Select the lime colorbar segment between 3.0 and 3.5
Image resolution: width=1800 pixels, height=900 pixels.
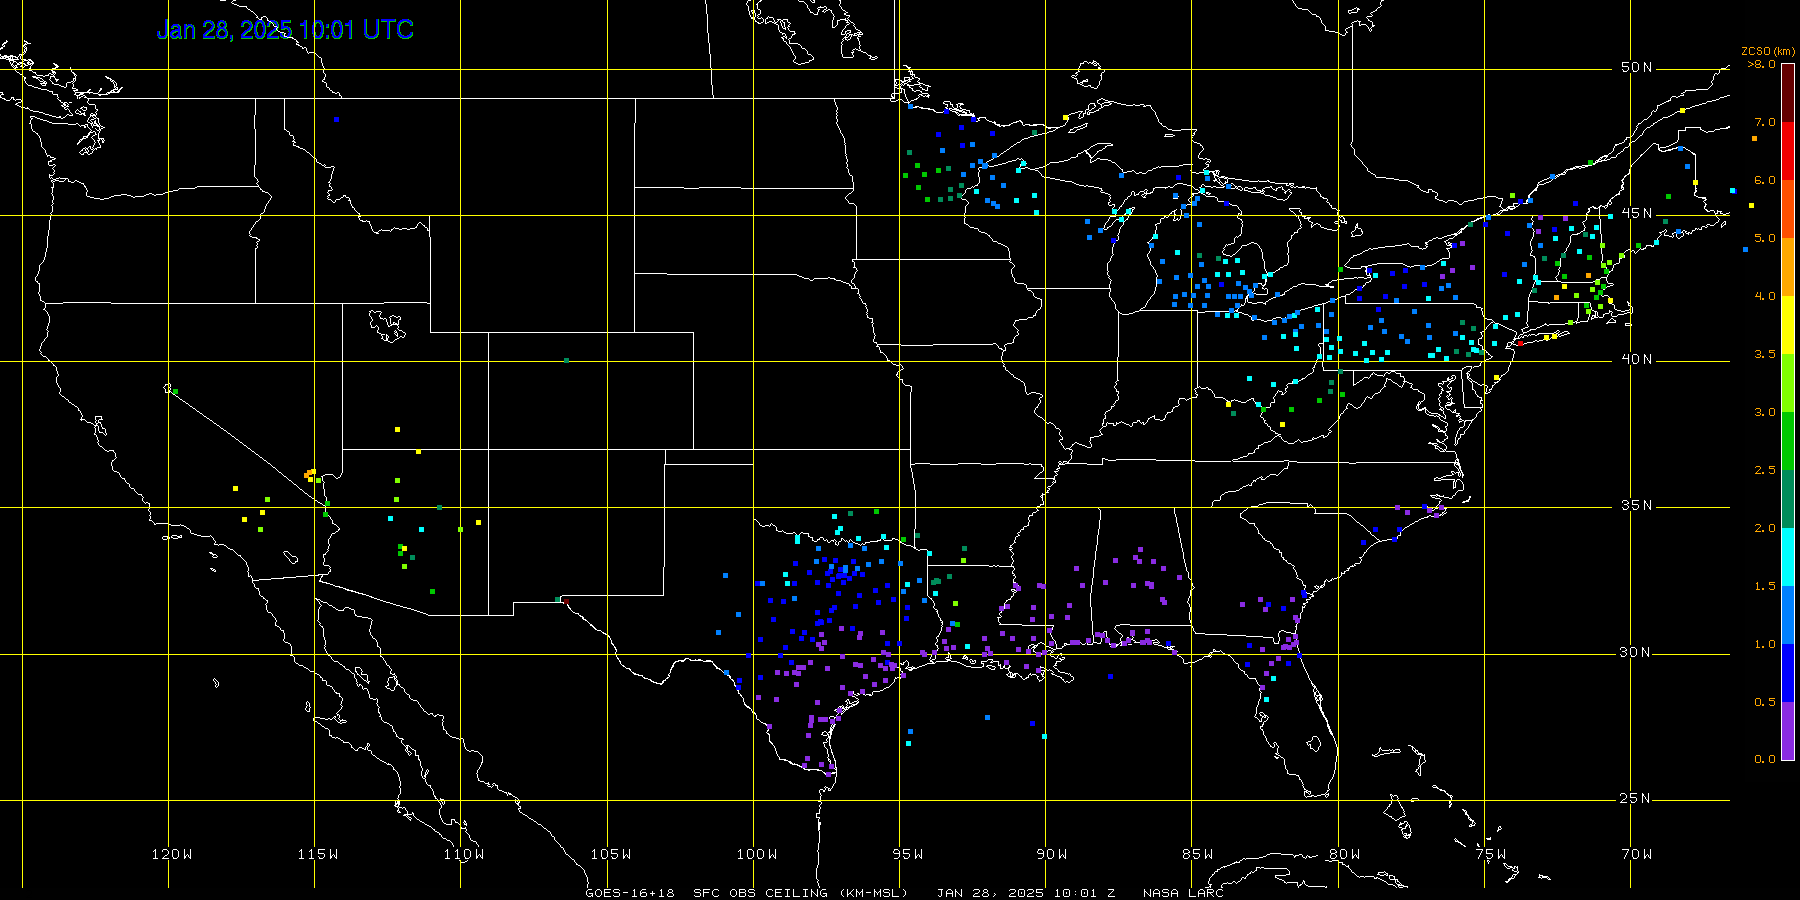pyautogui.click(x=1788, y=383)
